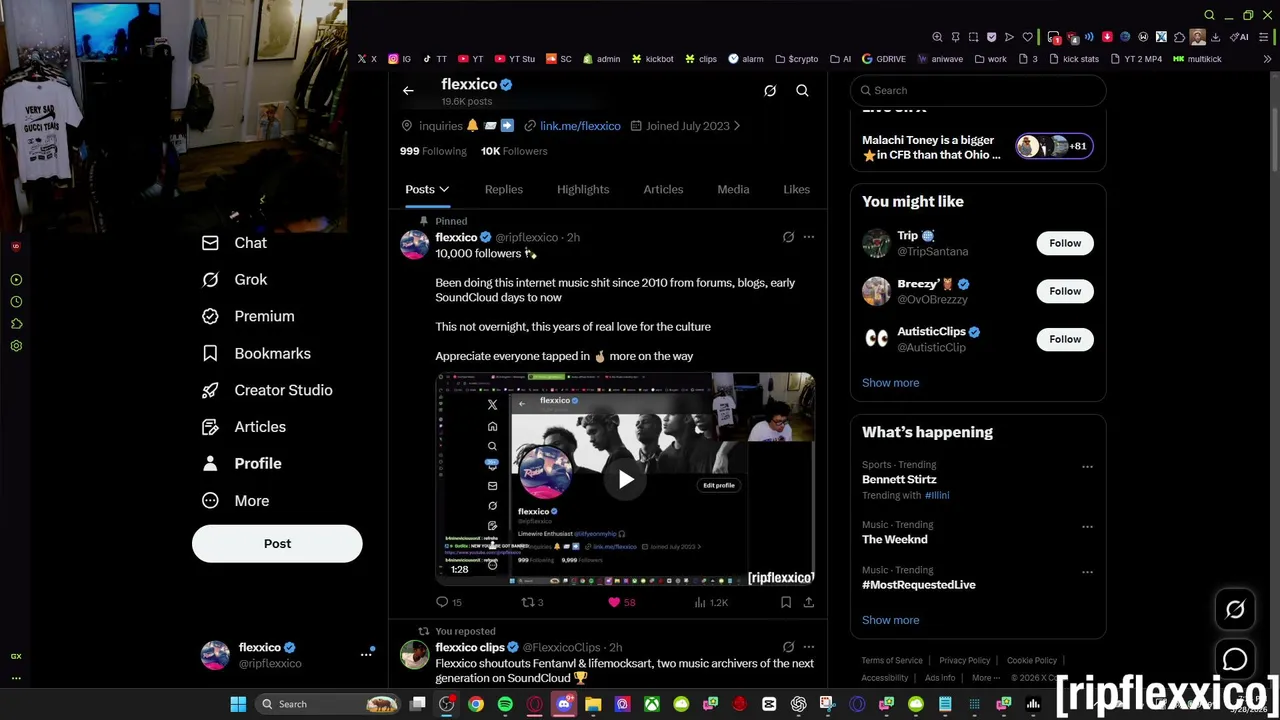Open the Malachi Toney live card
1280x720 pixels.
pyautogui.click(x=978, y=147)
